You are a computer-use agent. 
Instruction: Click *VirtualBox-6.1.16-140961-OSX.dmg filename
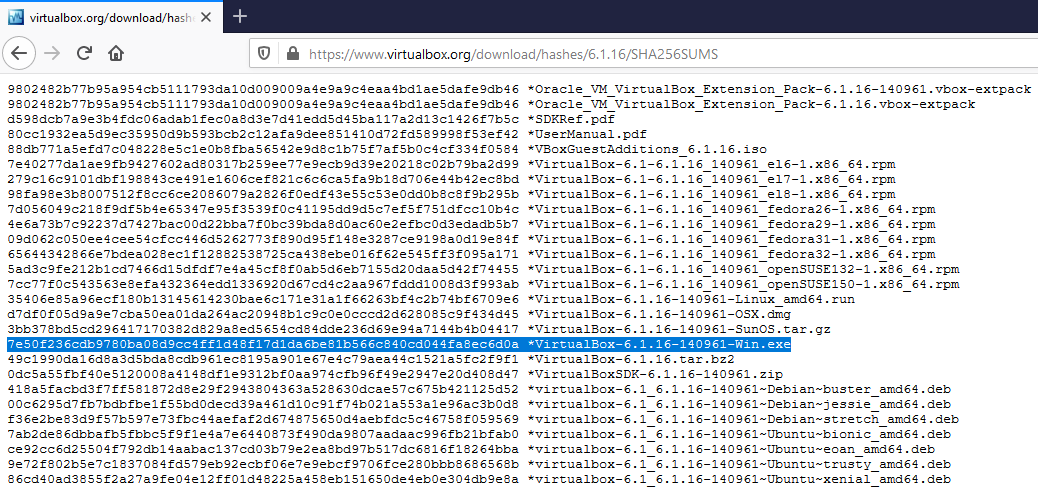click(x=659, y=315)
